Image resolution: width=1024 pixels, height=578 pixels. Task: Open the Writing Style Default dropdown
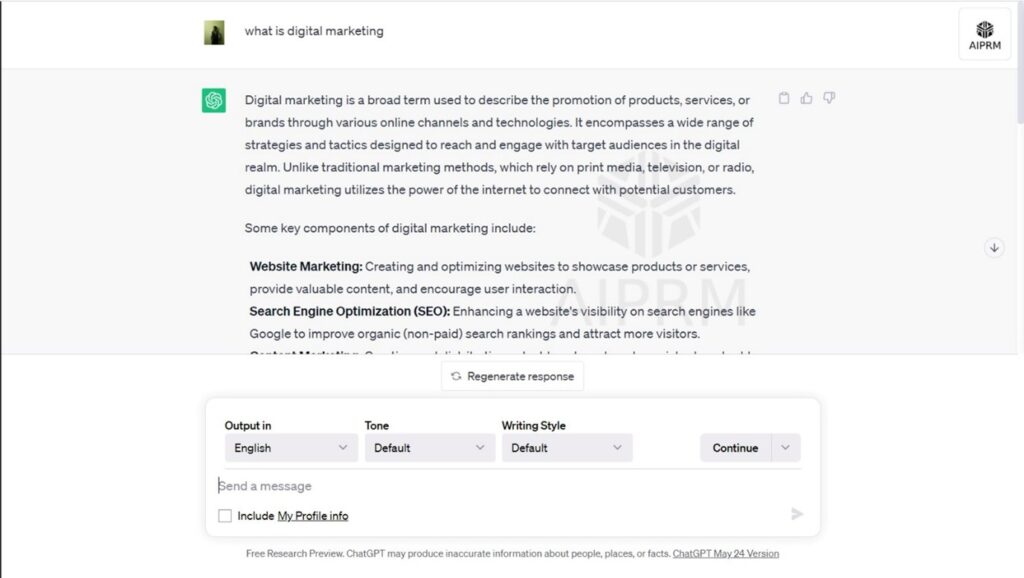pyautogui.click(x=567, y=448)
